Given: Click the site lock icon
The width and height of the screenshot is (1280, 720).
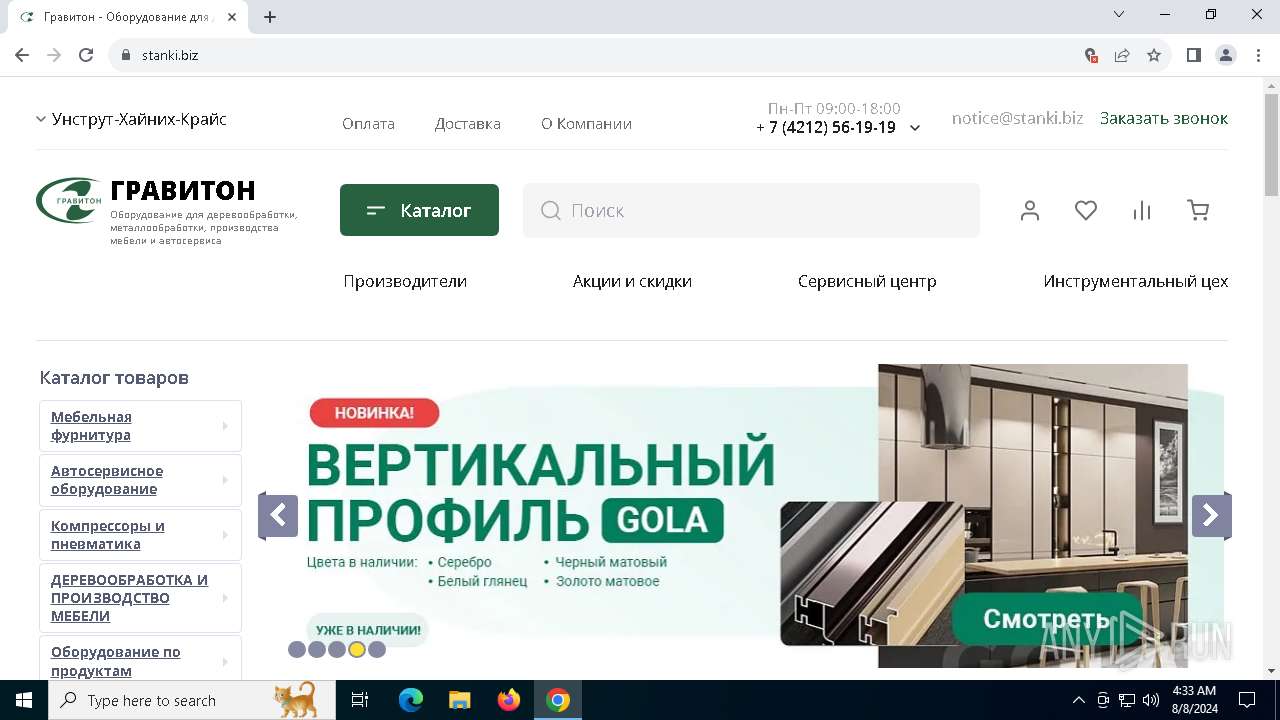Looking at the screenshot, I should click(126, 55).
